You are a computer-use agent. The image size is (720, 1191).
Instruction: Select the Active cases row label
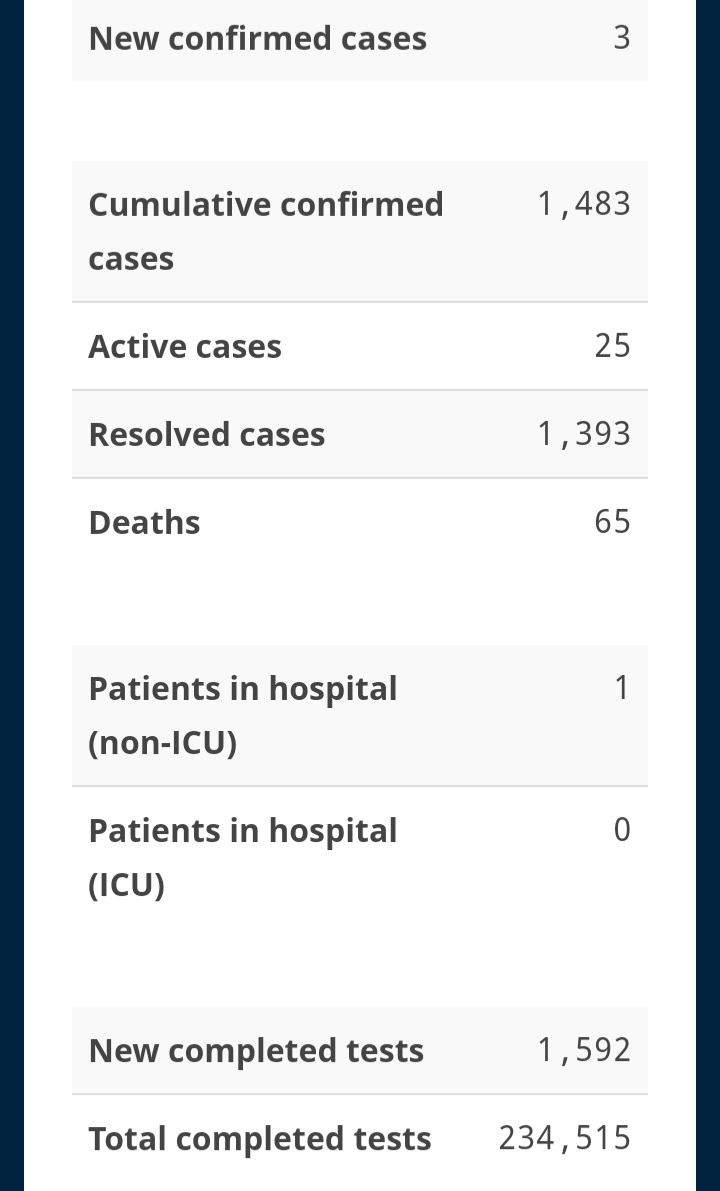pyautogui.click(x=185, y=346)
